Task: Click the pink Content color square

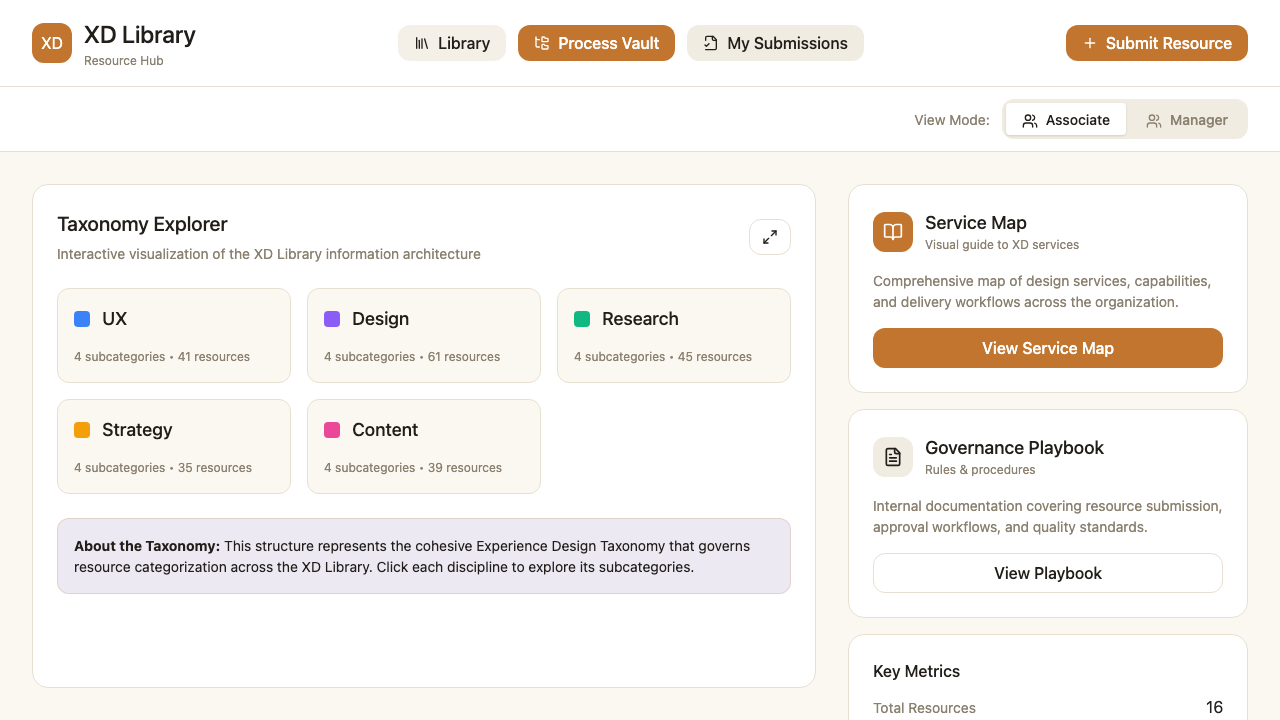Action: tap(332, 430)
